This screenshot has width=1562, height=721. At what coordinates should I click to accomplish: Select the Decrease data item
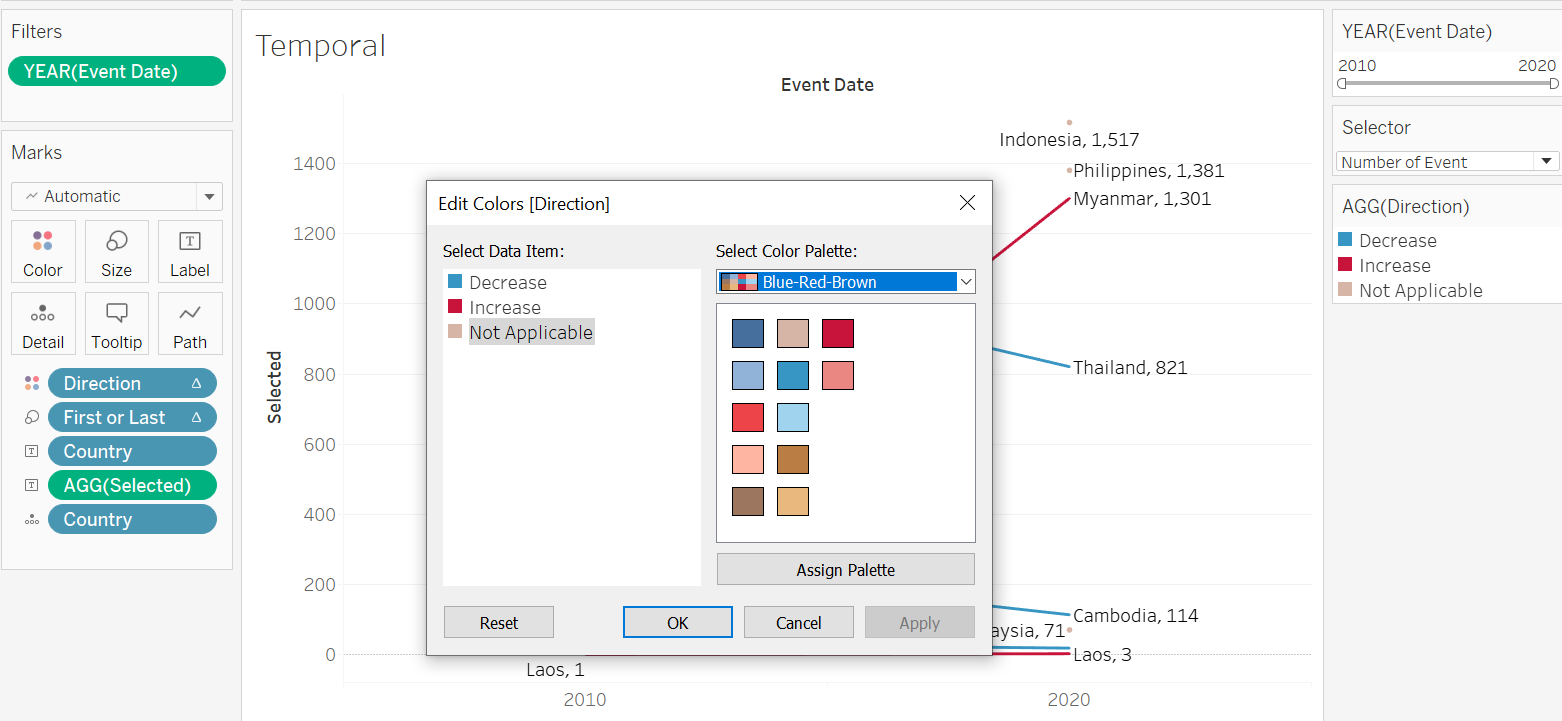click(x=507, y=283)
